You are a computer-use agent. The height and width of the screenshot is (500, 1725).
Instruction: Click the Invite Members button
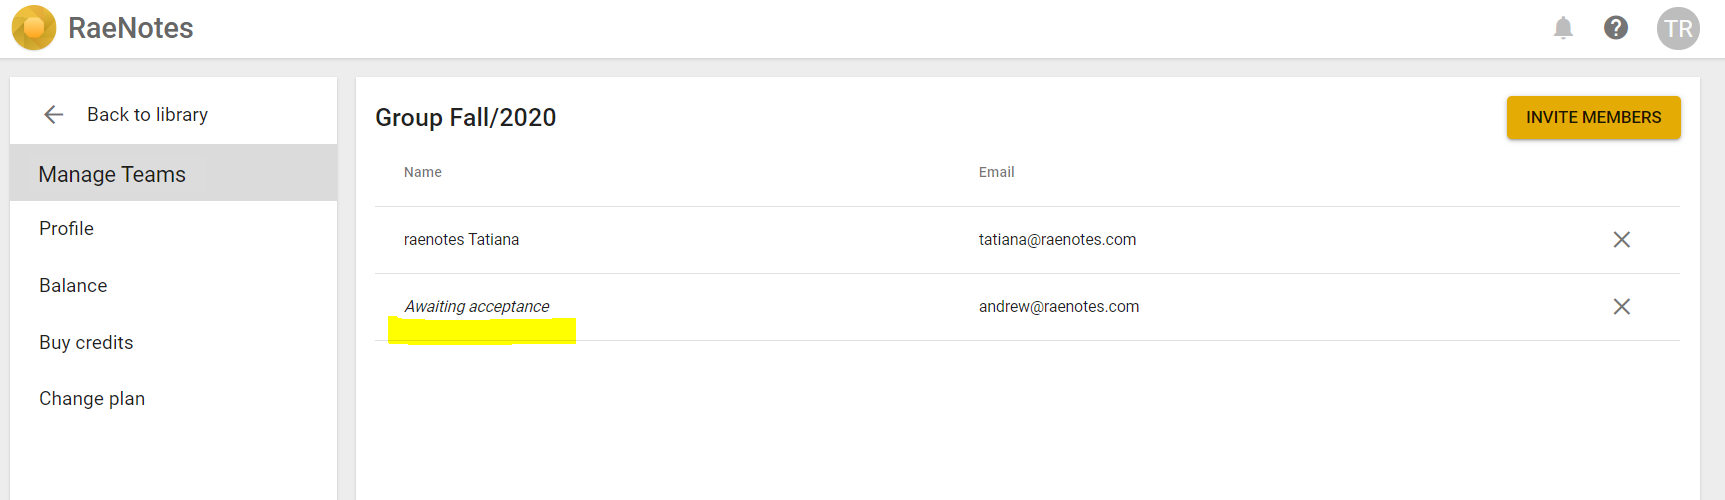pos(1593,118)
